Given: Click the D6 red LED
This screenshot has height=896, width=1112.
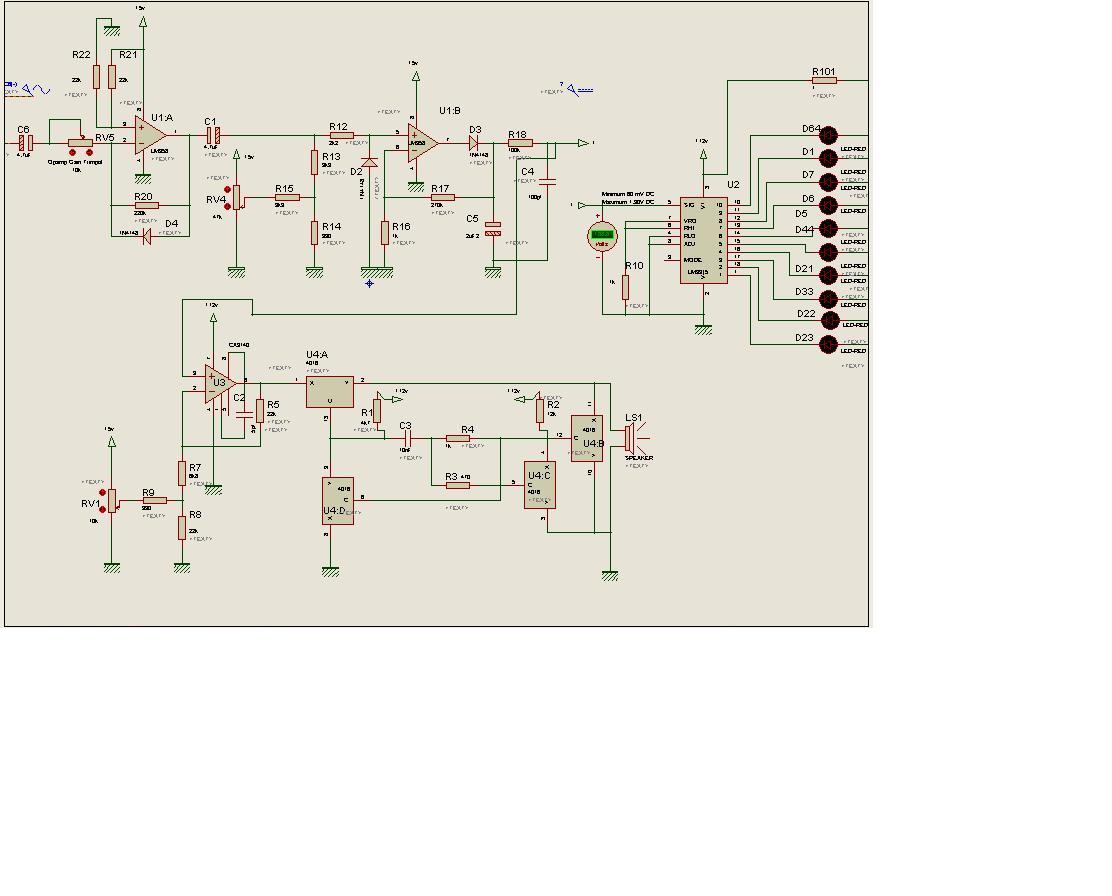Looking at the screenshot, I should 828,205.
